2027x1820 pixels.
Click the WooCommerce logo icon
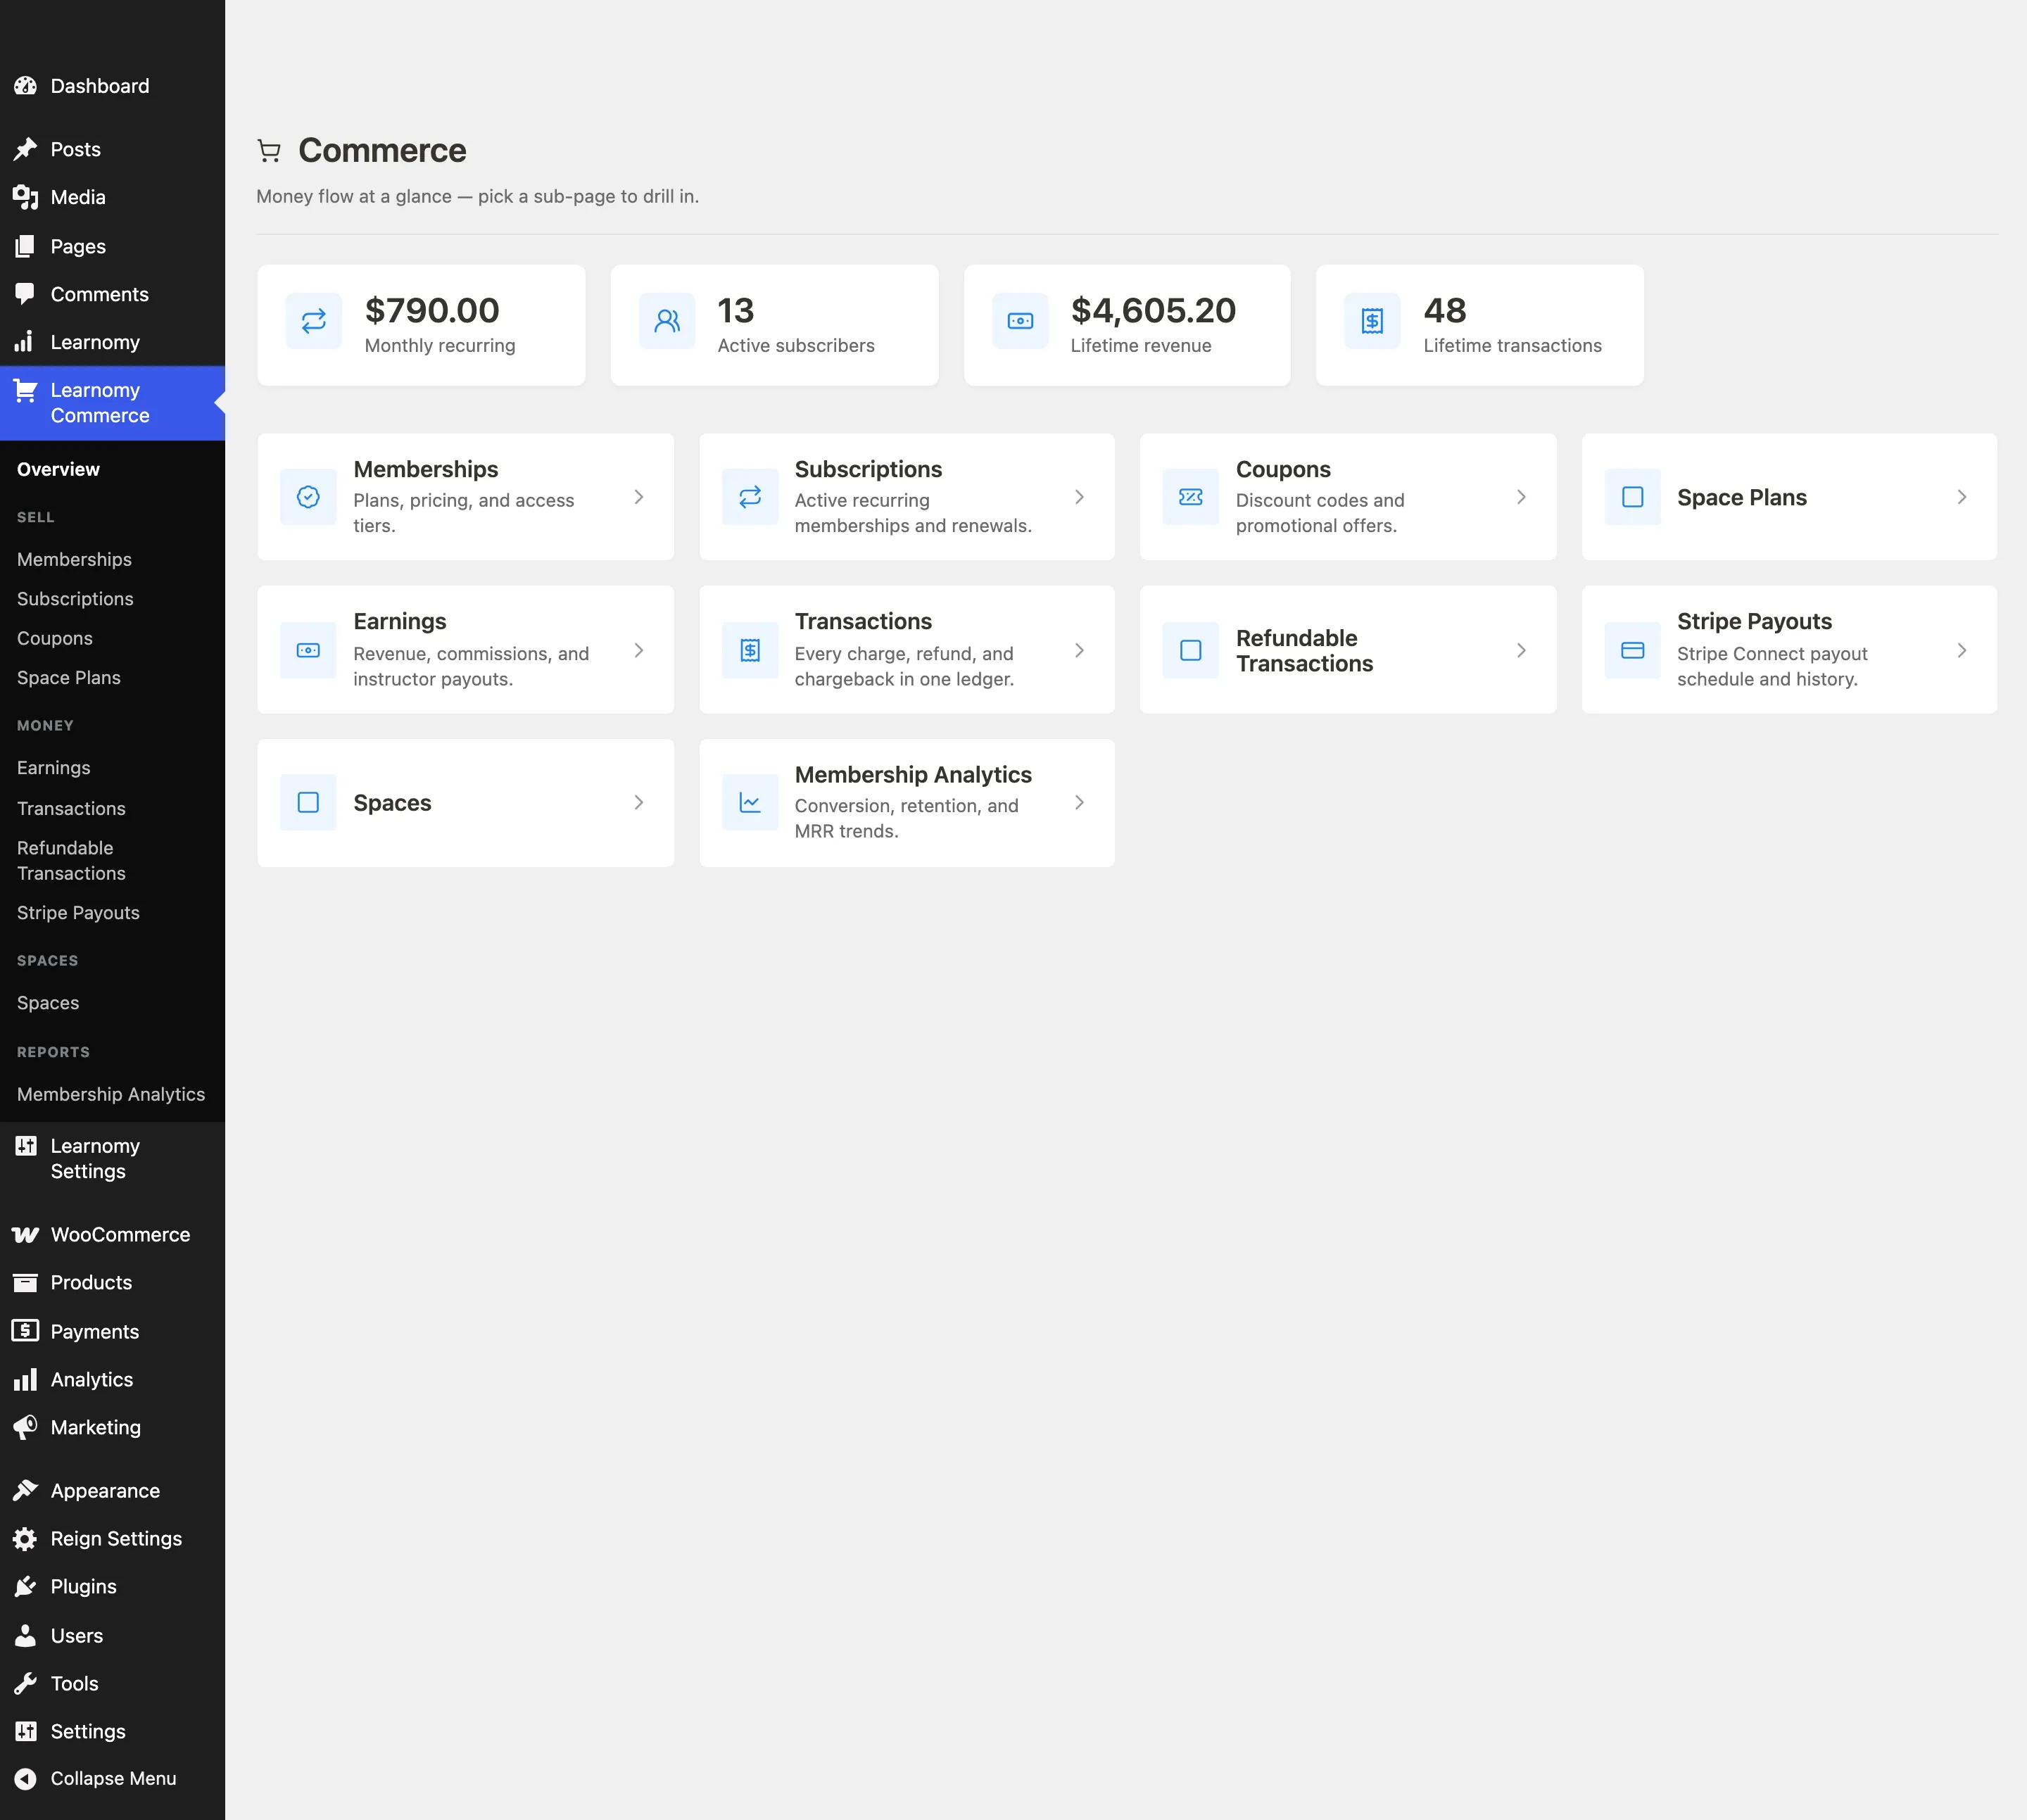25,1235
